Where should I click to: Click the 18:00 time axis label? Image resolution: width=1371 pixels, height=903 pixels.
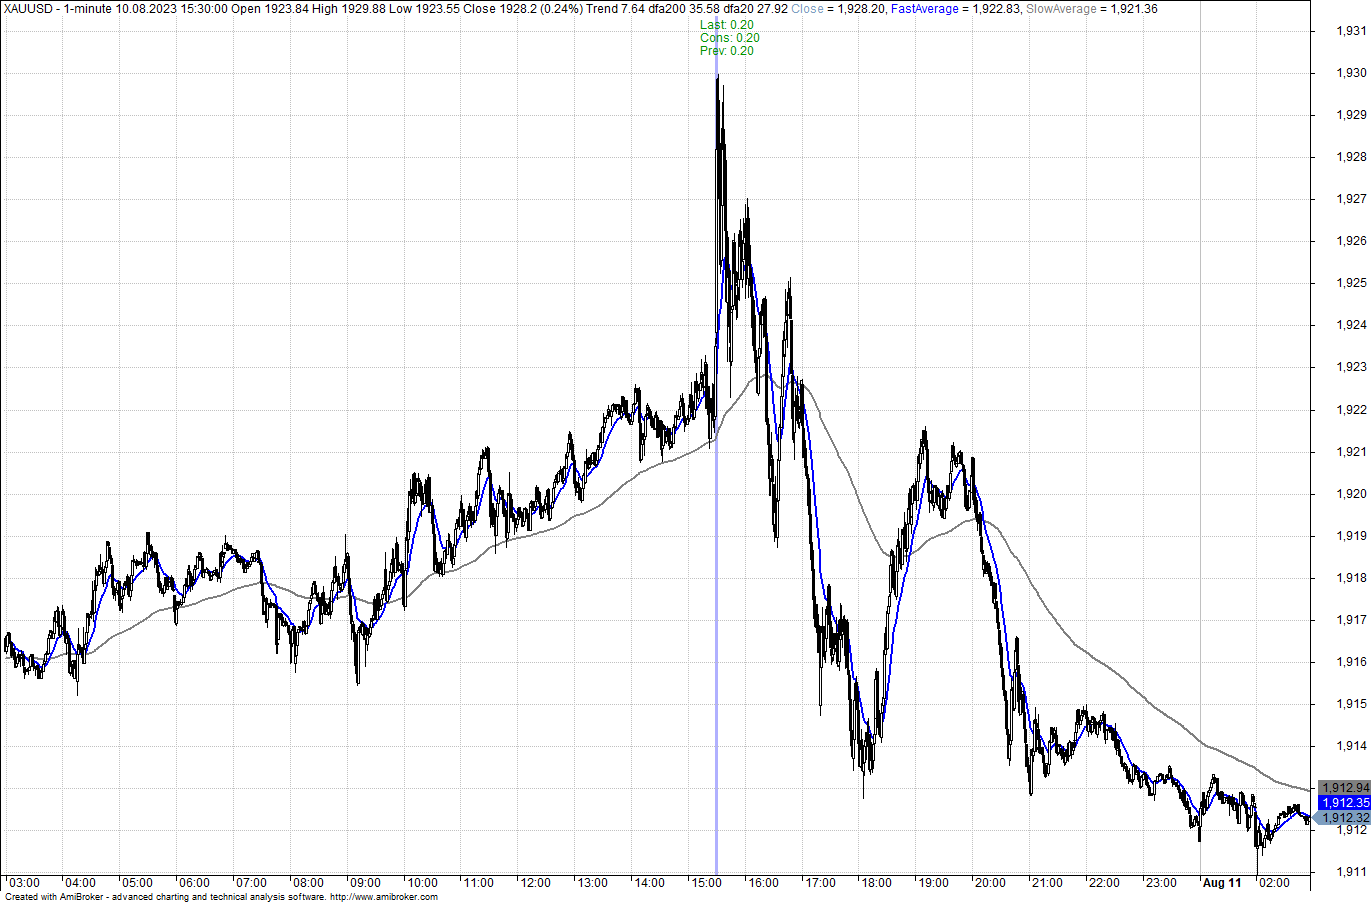[x=877, y=883]
